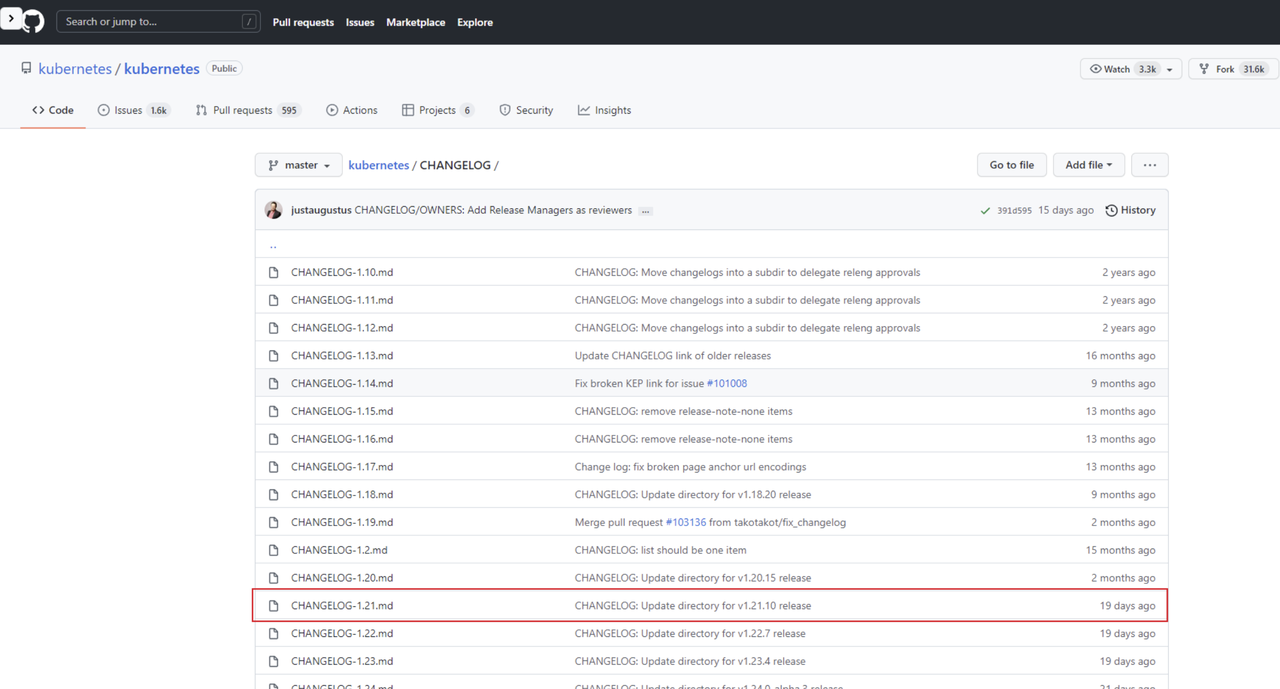1280x689 pixels.
Task: Click the expand arrow panel at top-left corner
Action: coord(11,18)
